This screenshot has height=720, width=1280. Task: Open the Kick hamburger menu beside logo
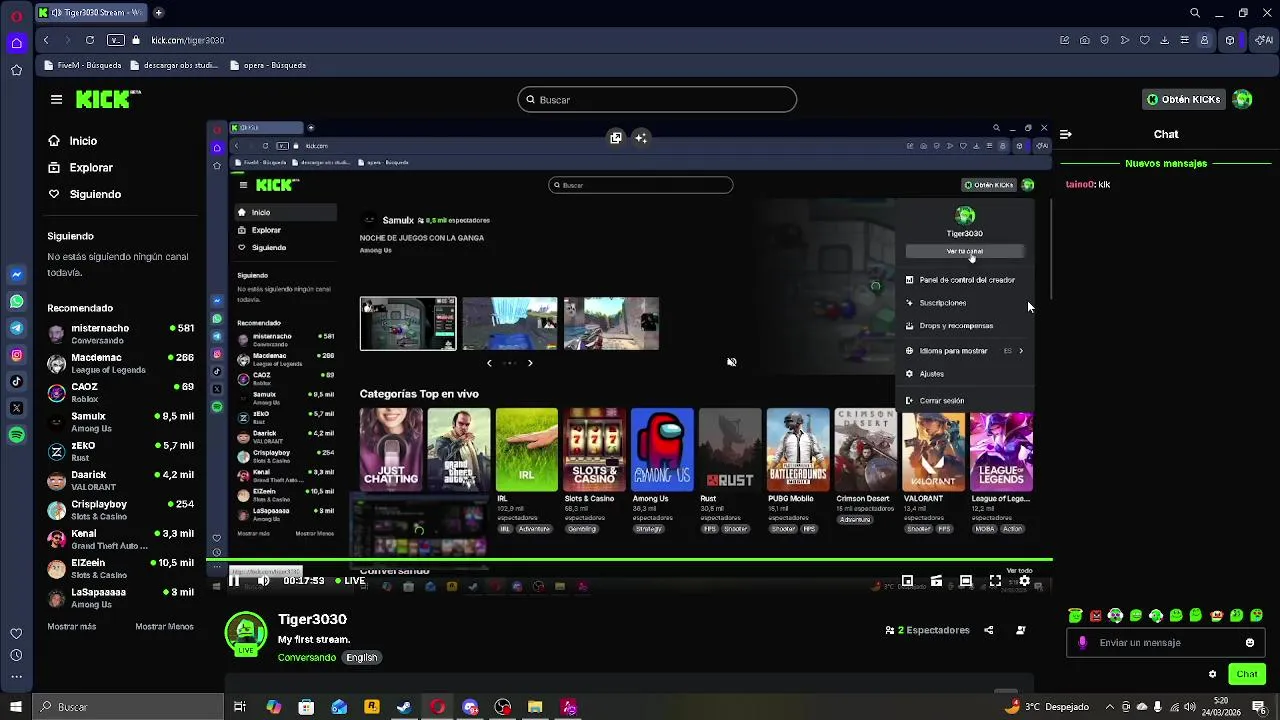tap(56, 99)
